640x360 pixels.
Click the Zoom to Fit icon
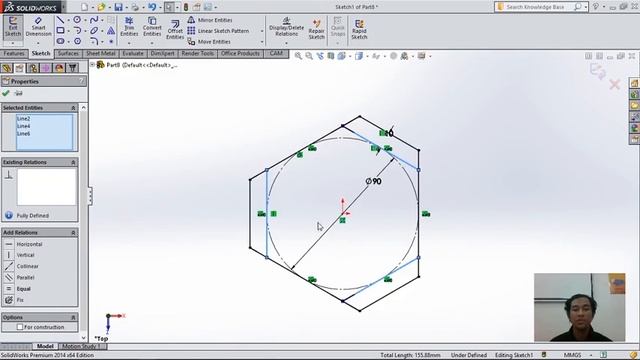pyautogui.click(x=298, y=56)
